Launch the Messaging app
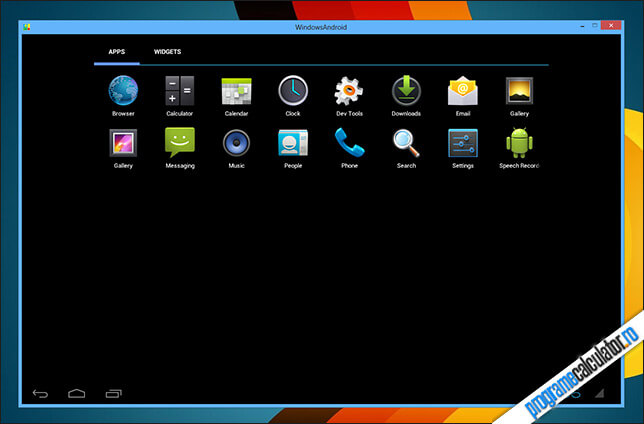 tap(180, 148)
